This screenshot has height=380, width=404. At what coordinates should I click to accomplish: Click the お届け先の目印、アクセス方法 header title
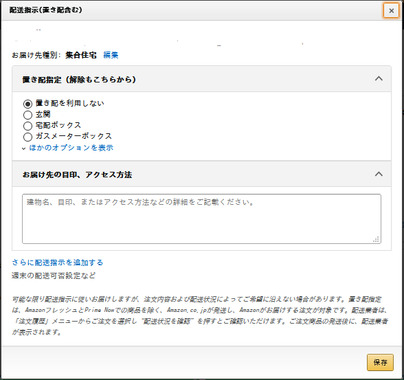[x=77, y=175]
